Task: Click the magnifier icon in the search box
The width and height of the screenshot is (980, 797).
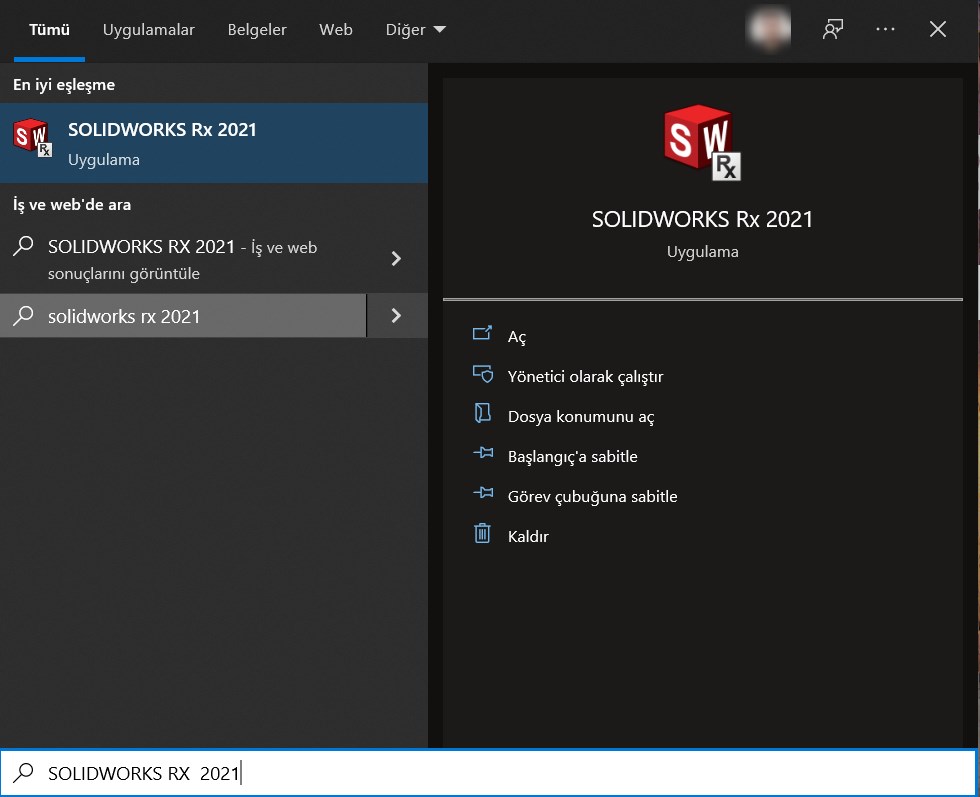Action: 23,773
